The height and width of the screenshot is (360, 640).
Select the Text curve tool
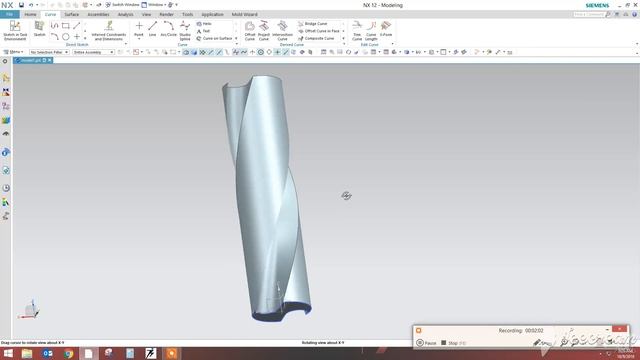click(203, 31)
